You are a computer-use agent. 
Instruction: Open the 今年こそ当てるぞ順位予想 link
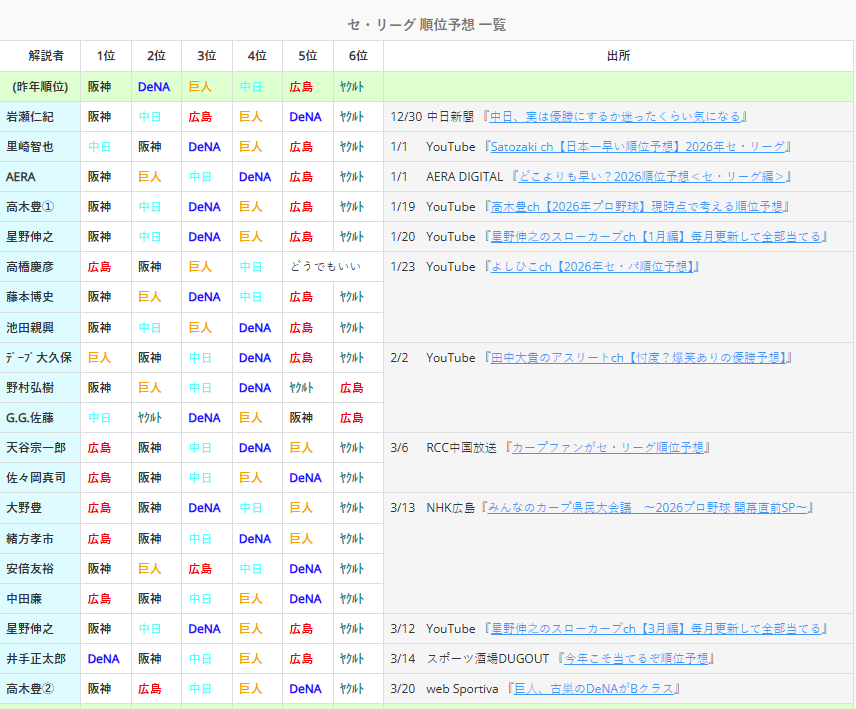point(636,659)
